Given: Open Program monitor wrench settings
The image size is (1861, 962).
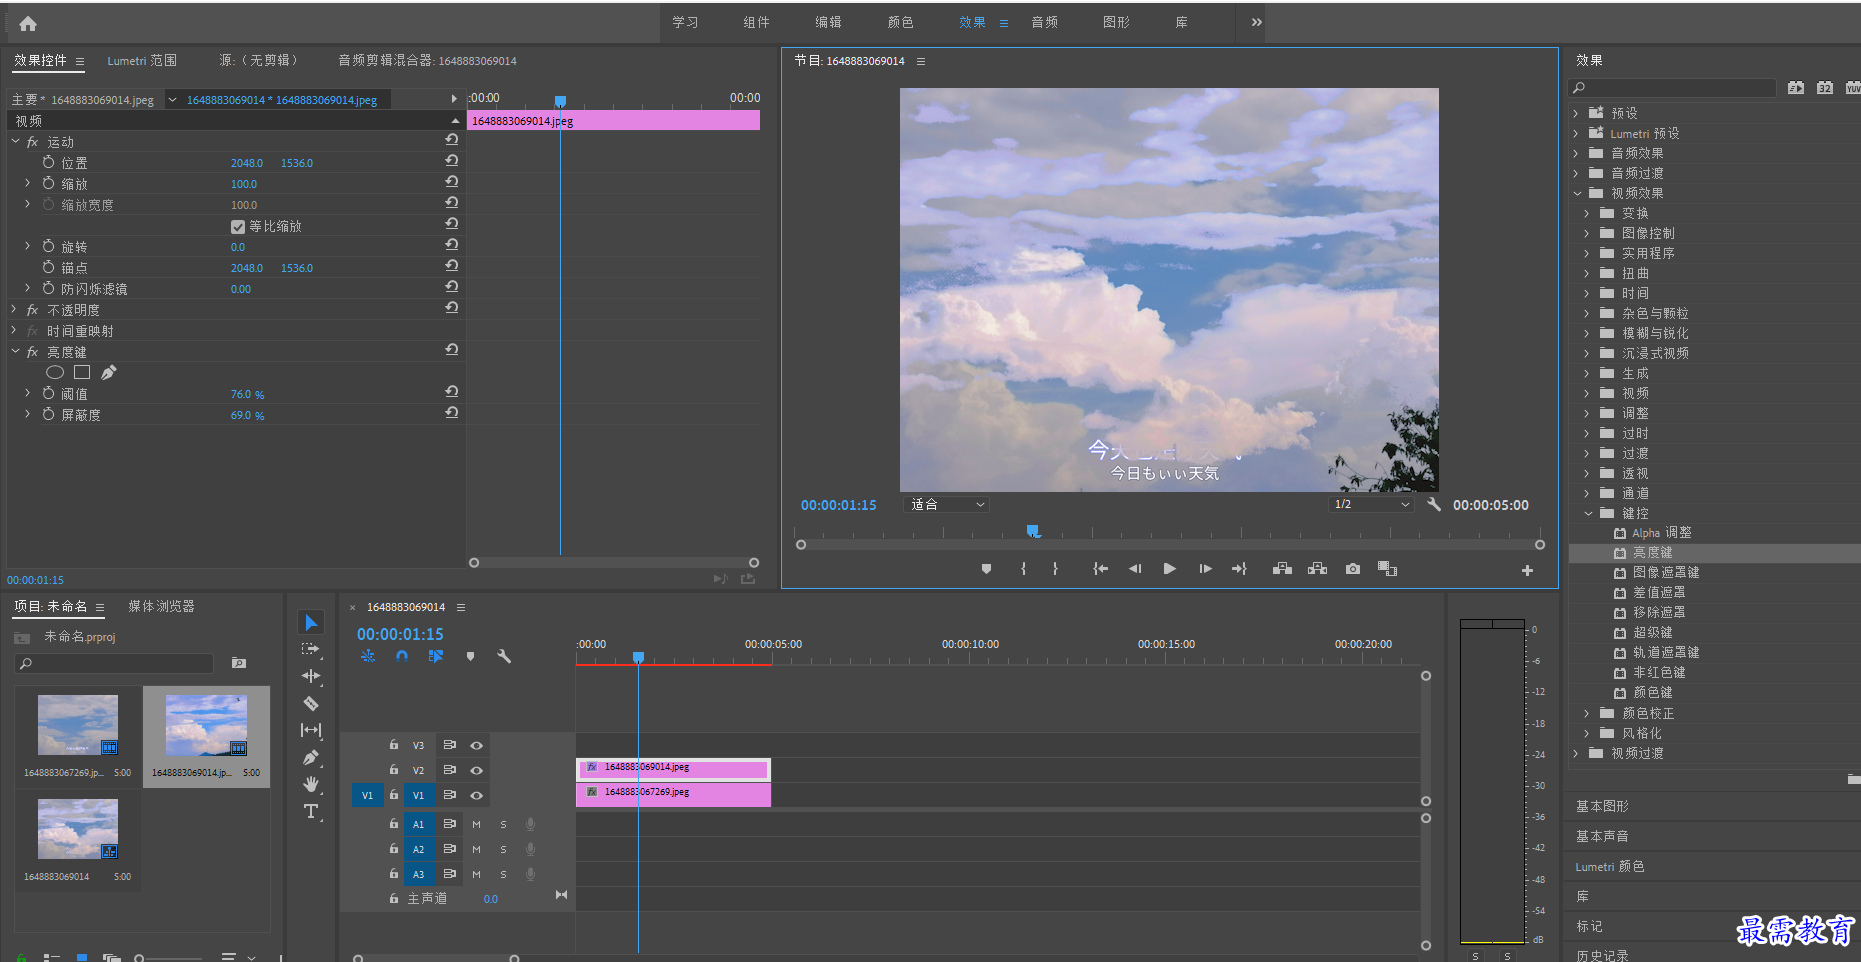Looking at the screenshot, I should (x=1434, y=505).
